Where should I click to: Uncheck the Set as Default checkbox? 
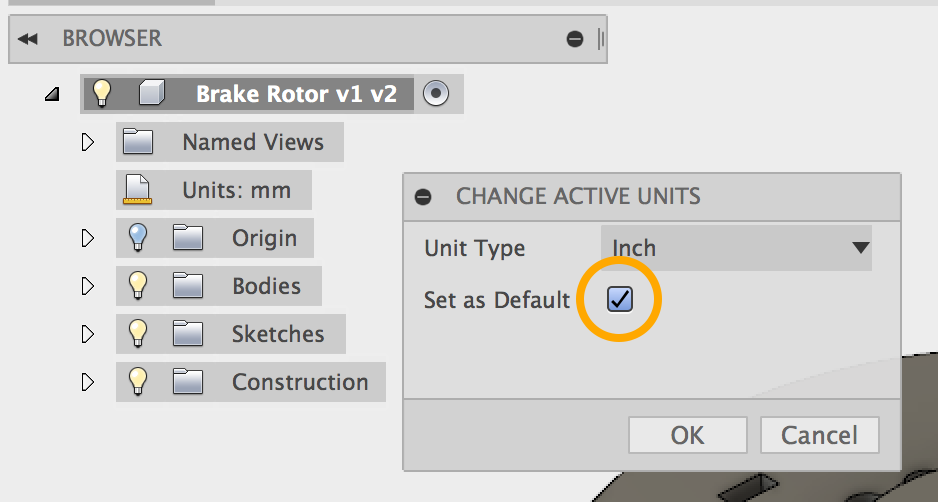620,298
